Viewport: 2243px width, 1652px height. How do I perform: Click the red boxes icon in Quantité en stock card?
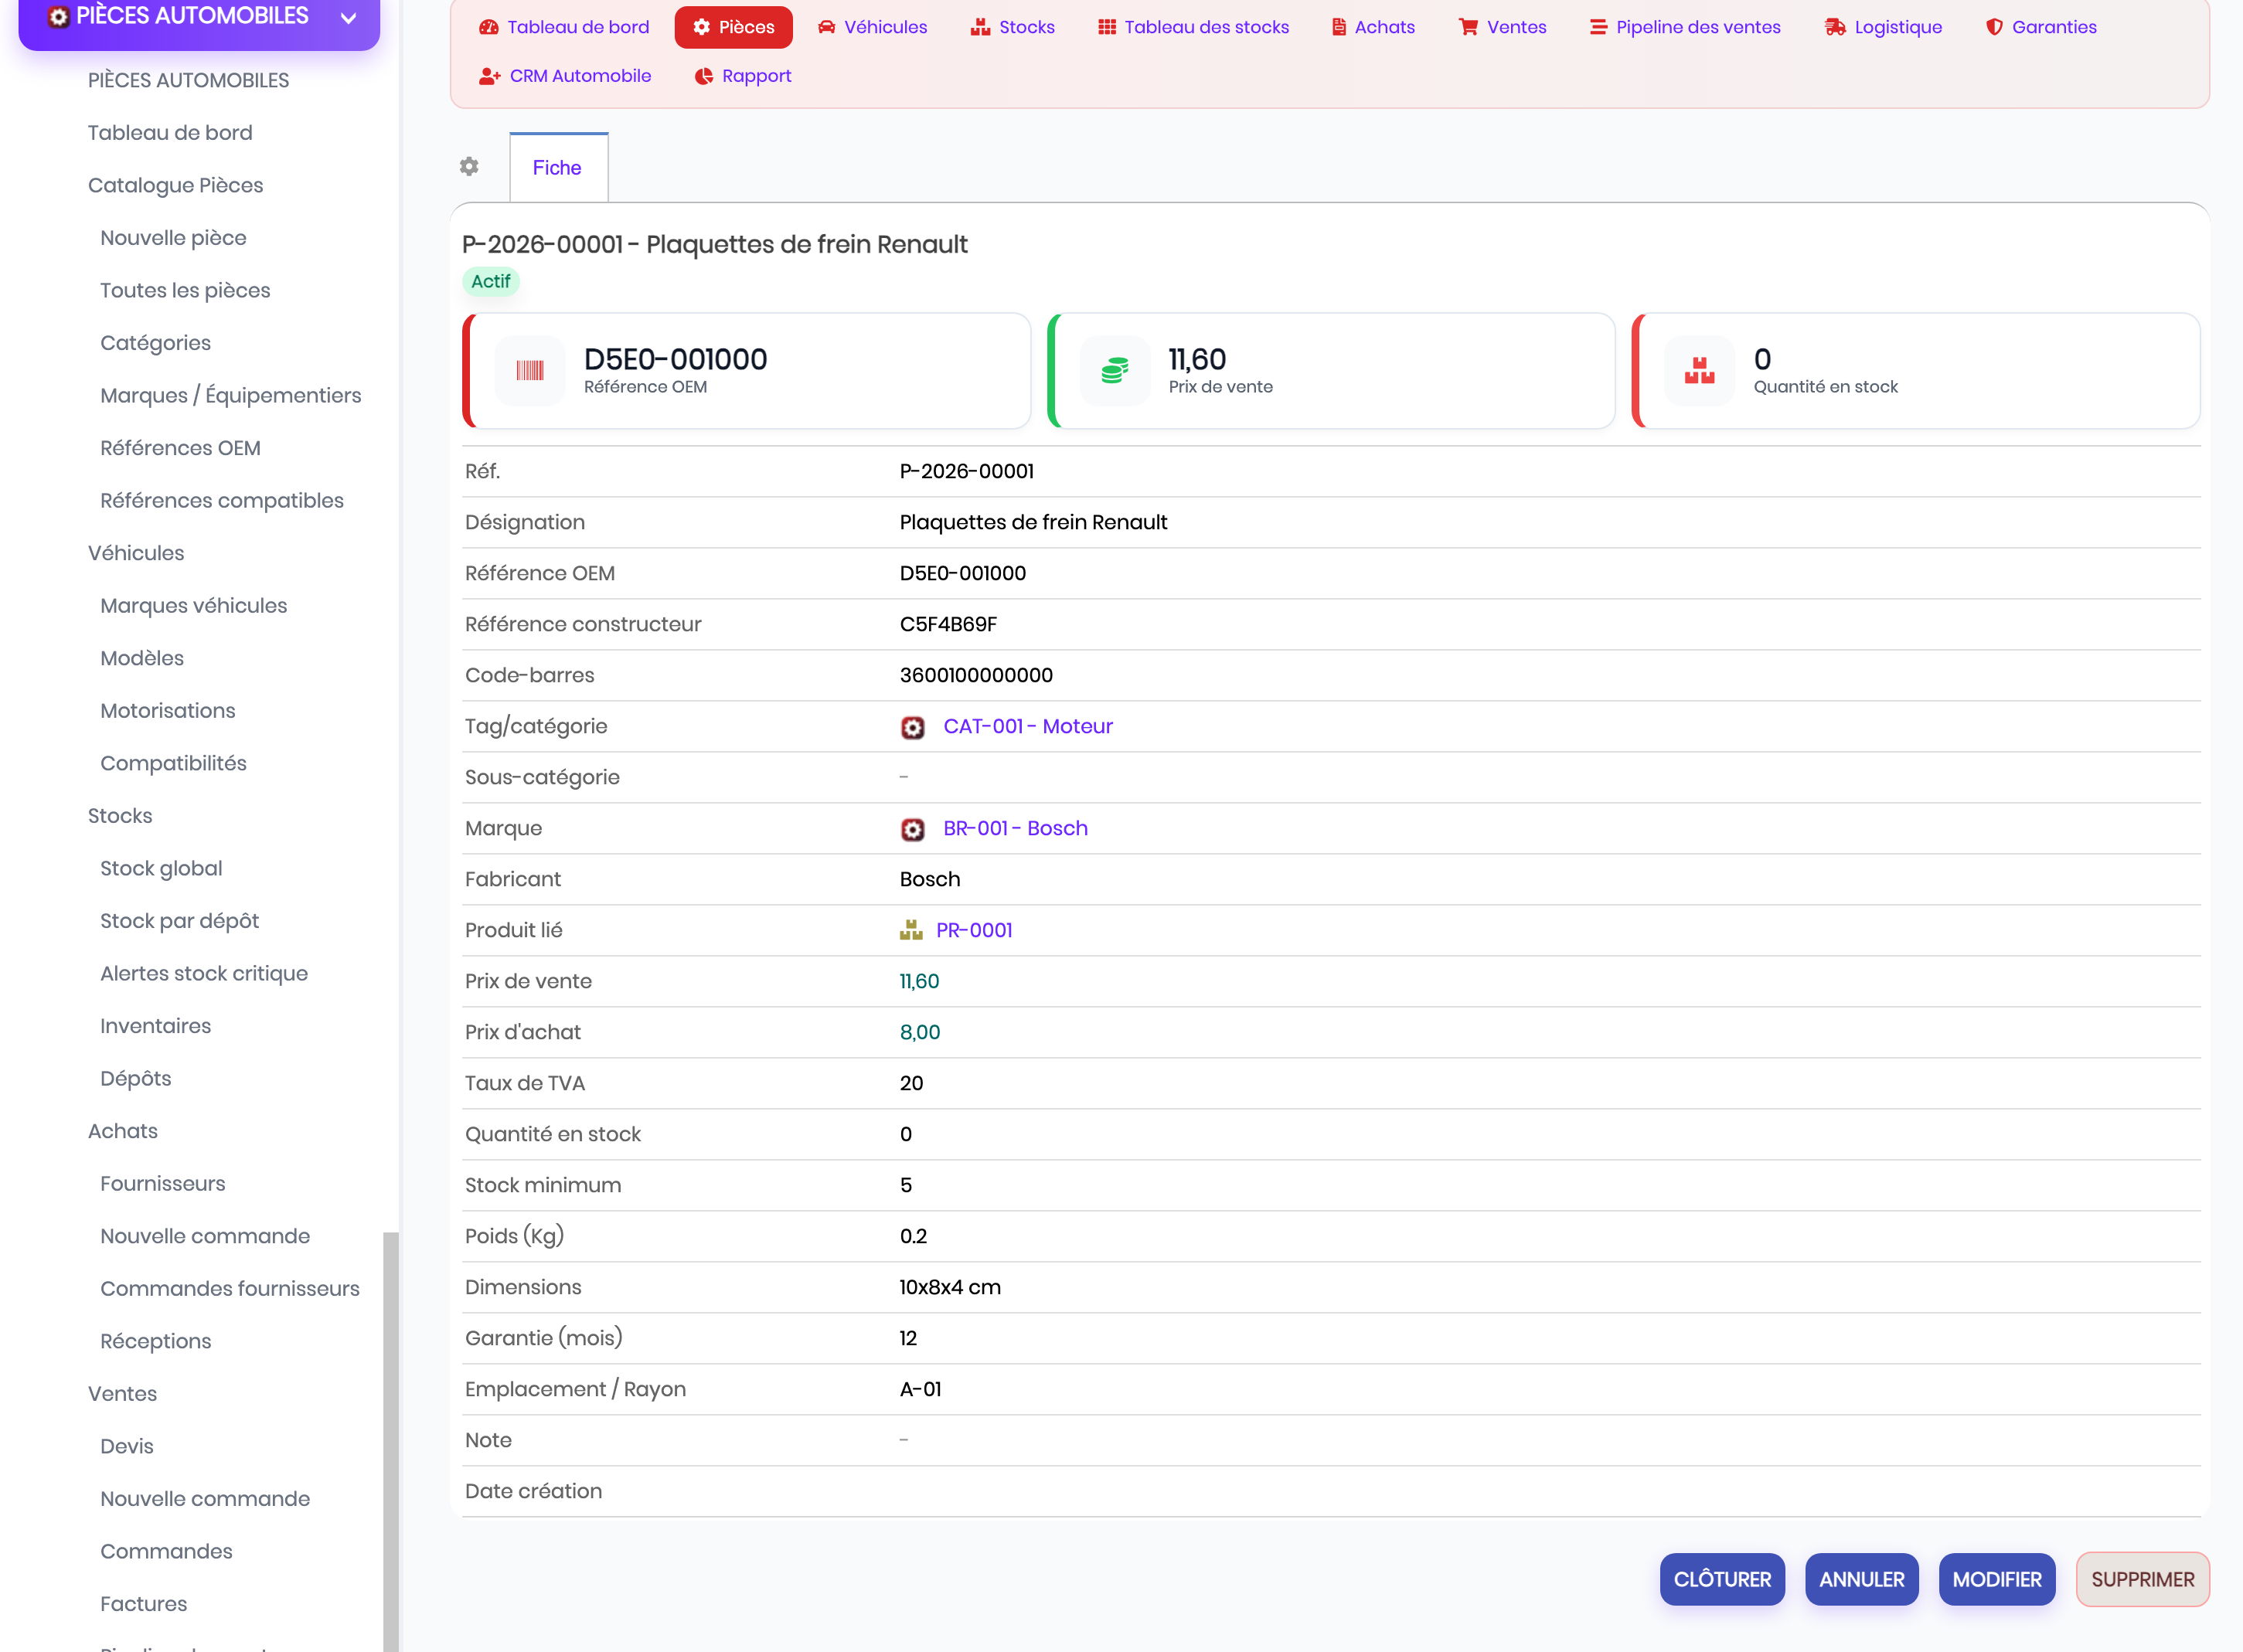pos(1699,371)
